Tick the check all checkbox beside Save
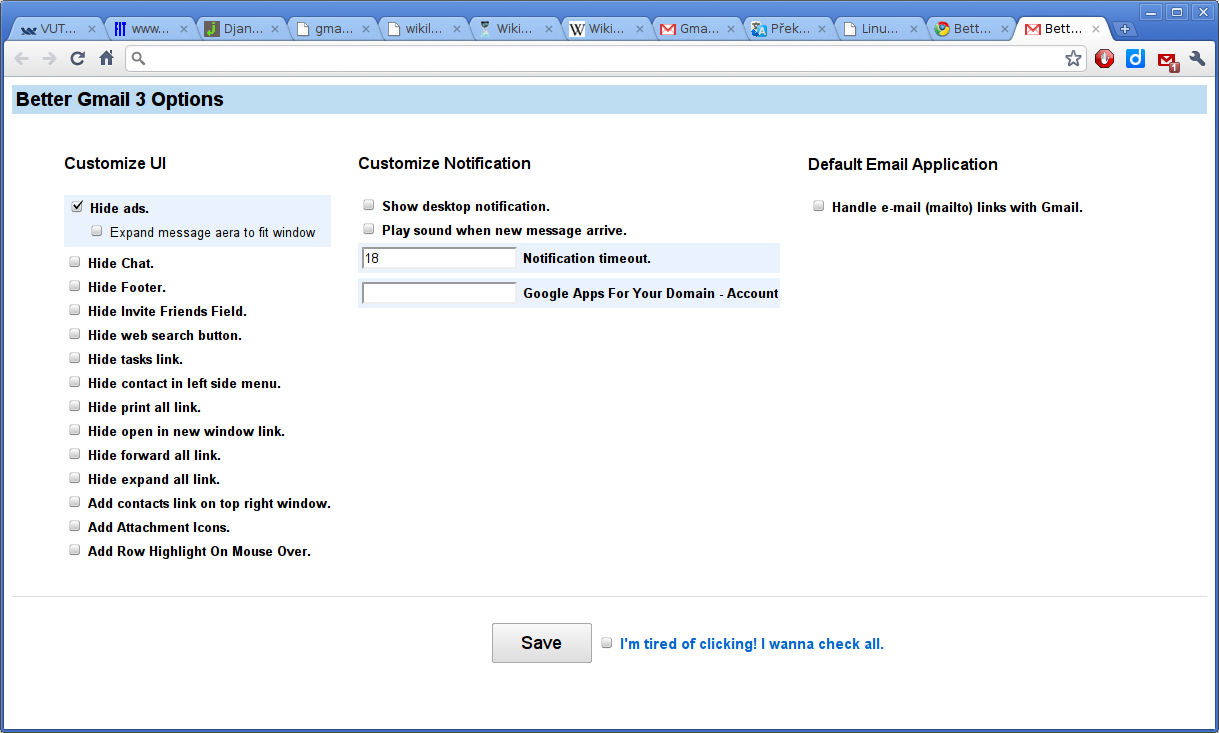The width and height of the screenshot is (1219, 733). (x=607, y=643)
